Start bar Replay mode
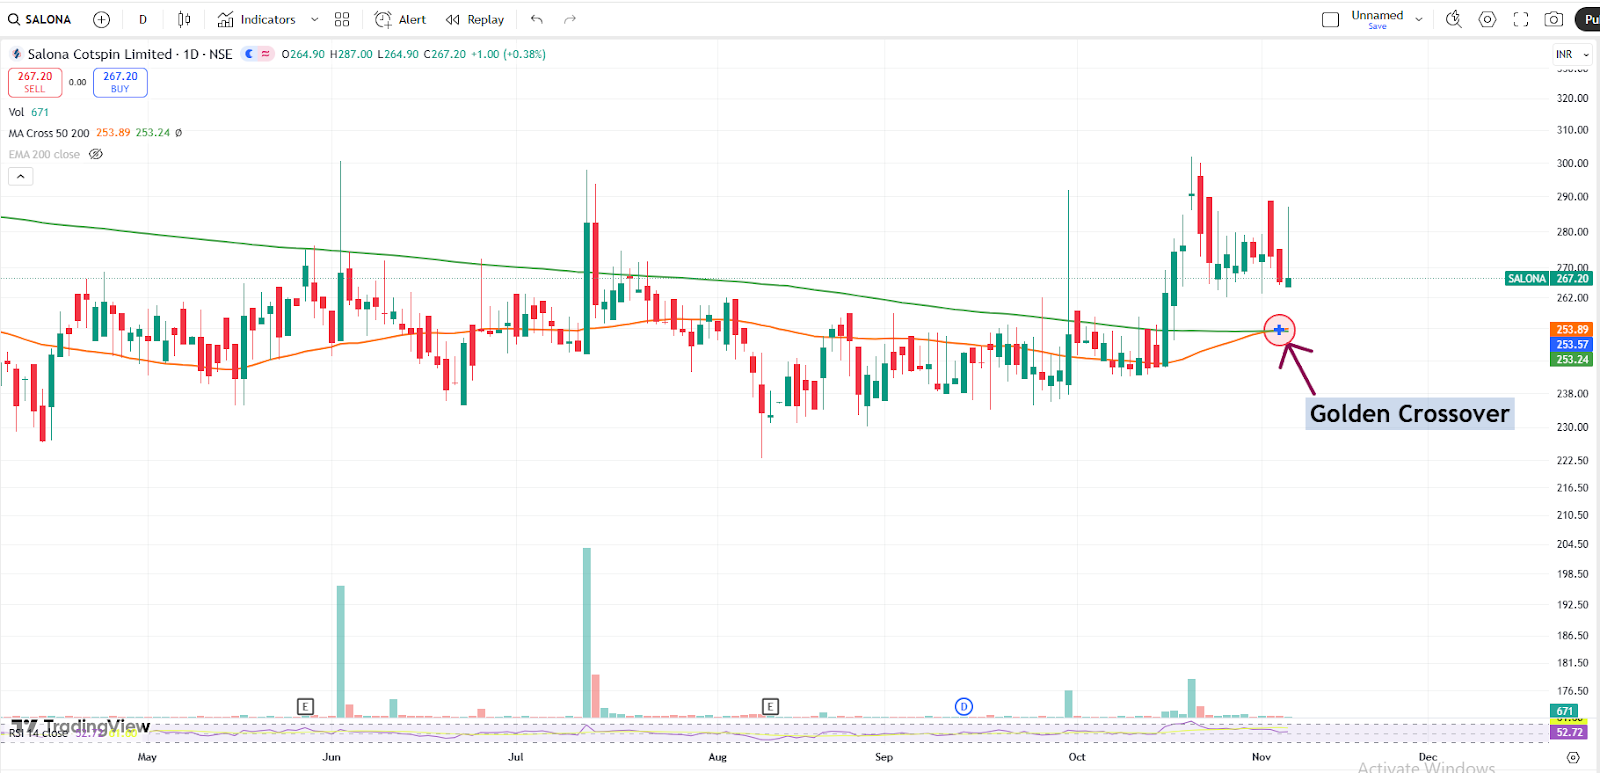1600x773 pixels. [x=475, y=19]
